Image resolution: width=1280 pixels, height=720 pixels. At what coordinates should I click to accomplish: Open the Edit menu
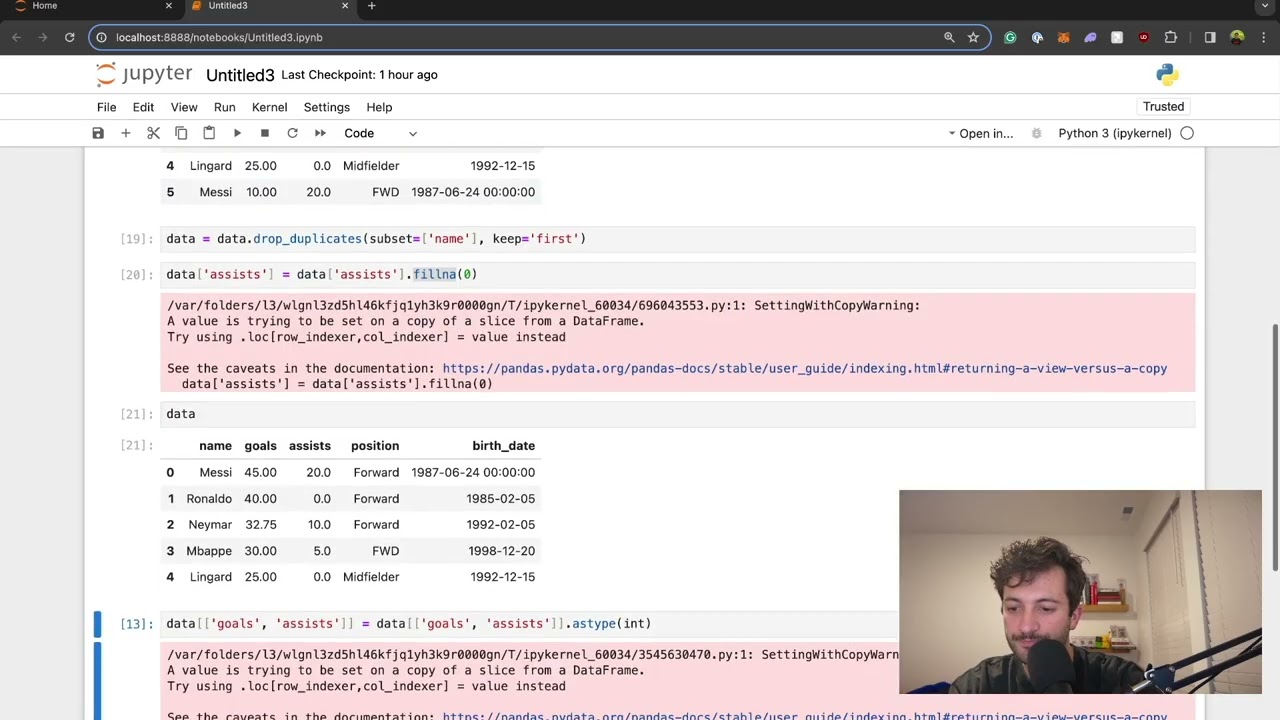click(x=143, y=107)
